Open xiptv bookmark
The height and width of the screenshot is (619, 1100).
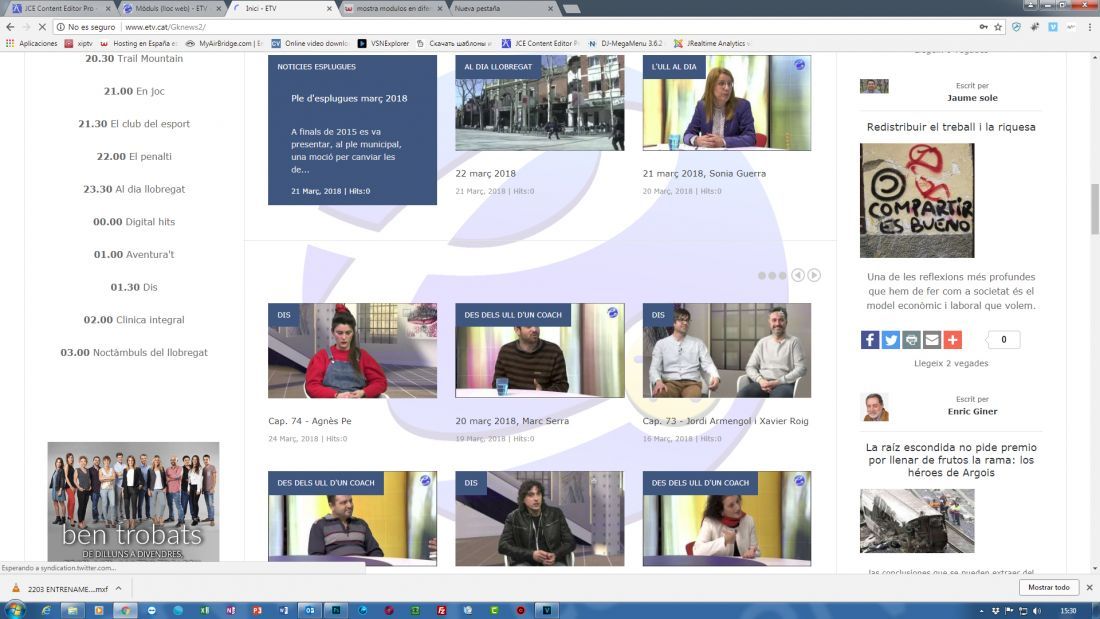pyautogui.click(x=79, y=44)
